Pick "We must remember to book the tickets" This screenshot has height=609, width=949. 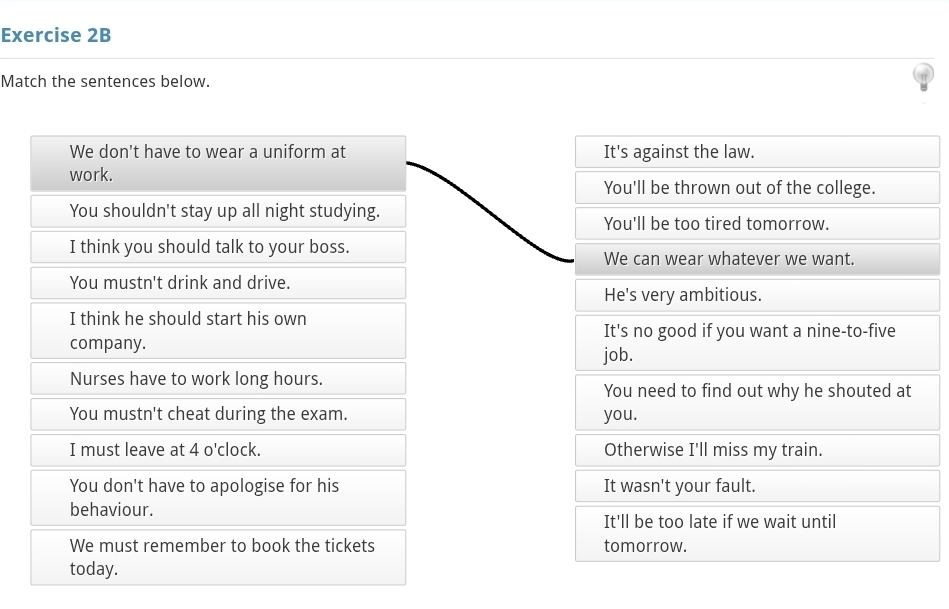coord(218,558)
